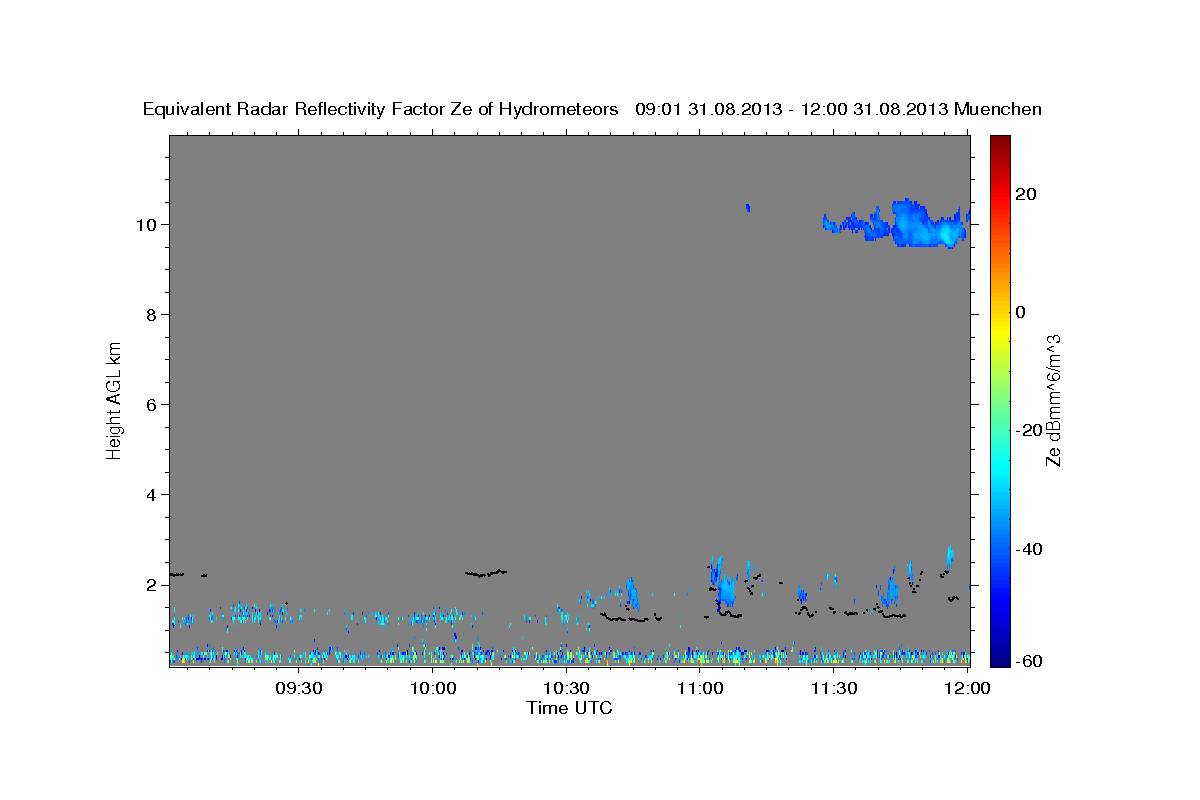Viewport: 1200px width, 800px height.
Task: Click the 'Time UTC' axis label
Action: click(569, 708)
